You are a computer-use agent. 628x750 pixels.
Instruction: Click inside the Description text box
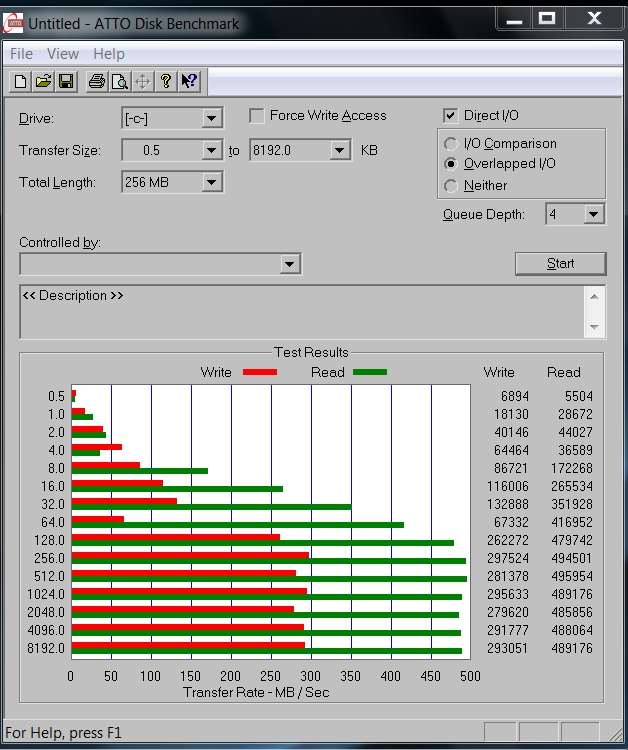pyautogui.click(x=300, y=313)
